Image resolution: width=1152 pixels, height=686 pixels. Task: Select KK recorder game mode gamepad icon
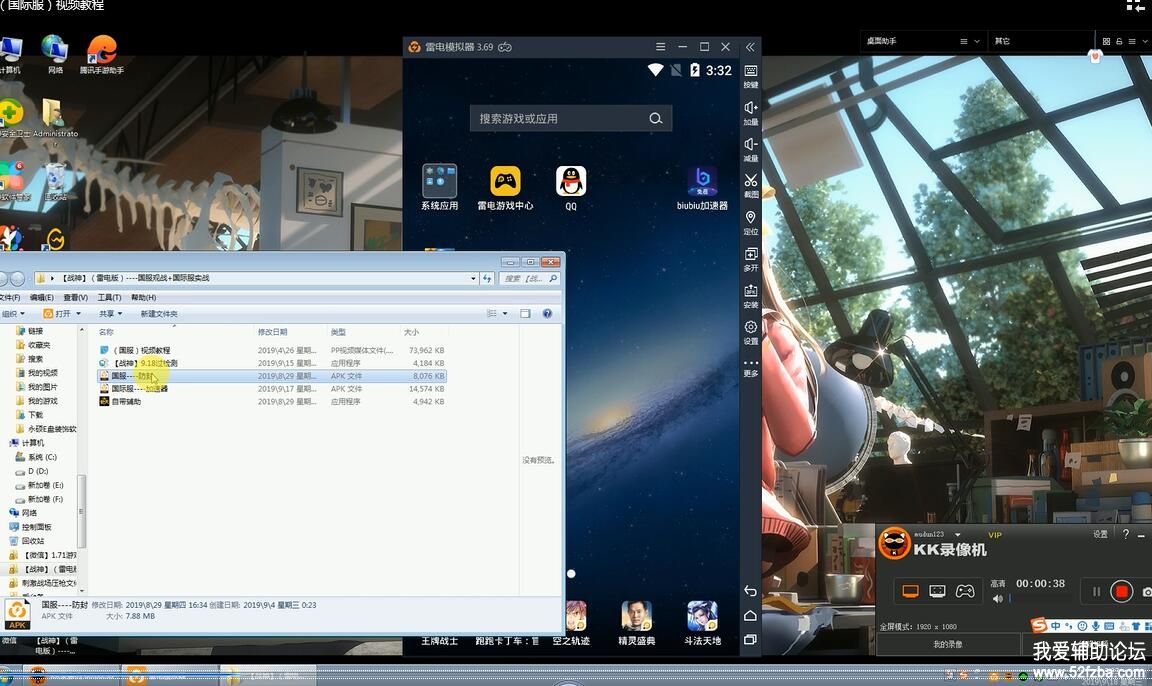(965, 591)
